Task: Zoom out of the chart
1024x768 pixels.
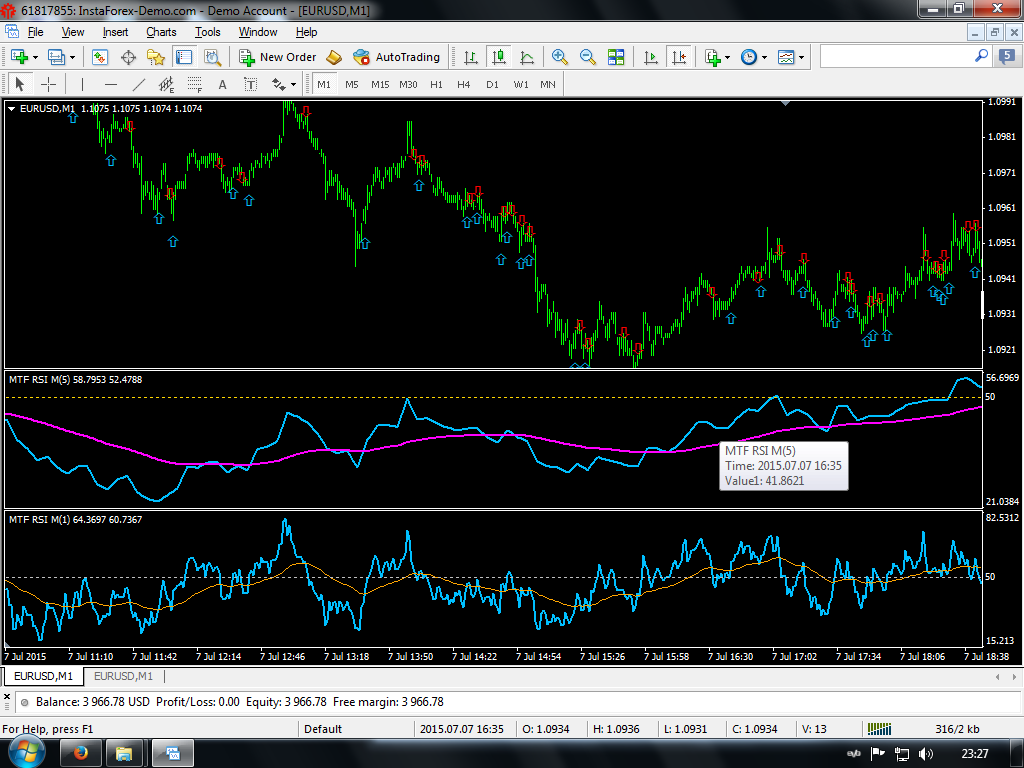Action: point(588,57)
